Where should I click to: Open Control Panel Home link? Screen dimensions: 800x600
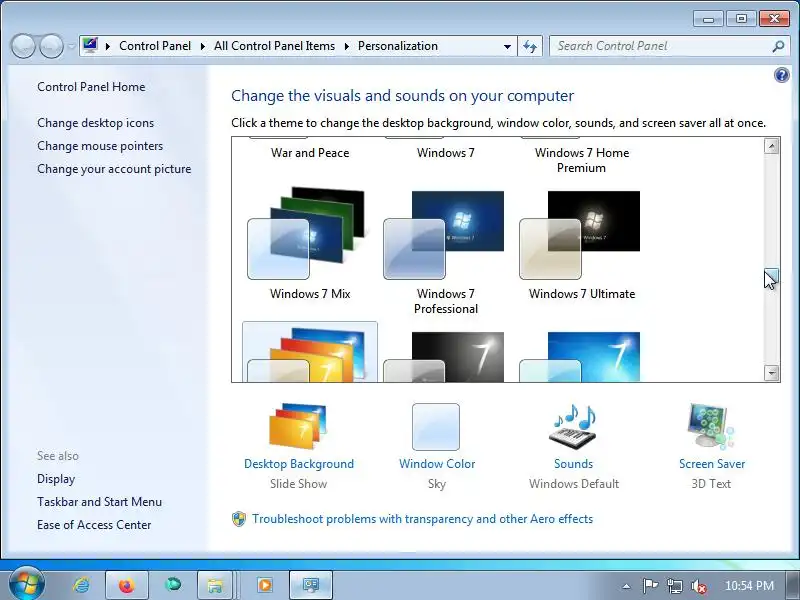tap(91, 87)
